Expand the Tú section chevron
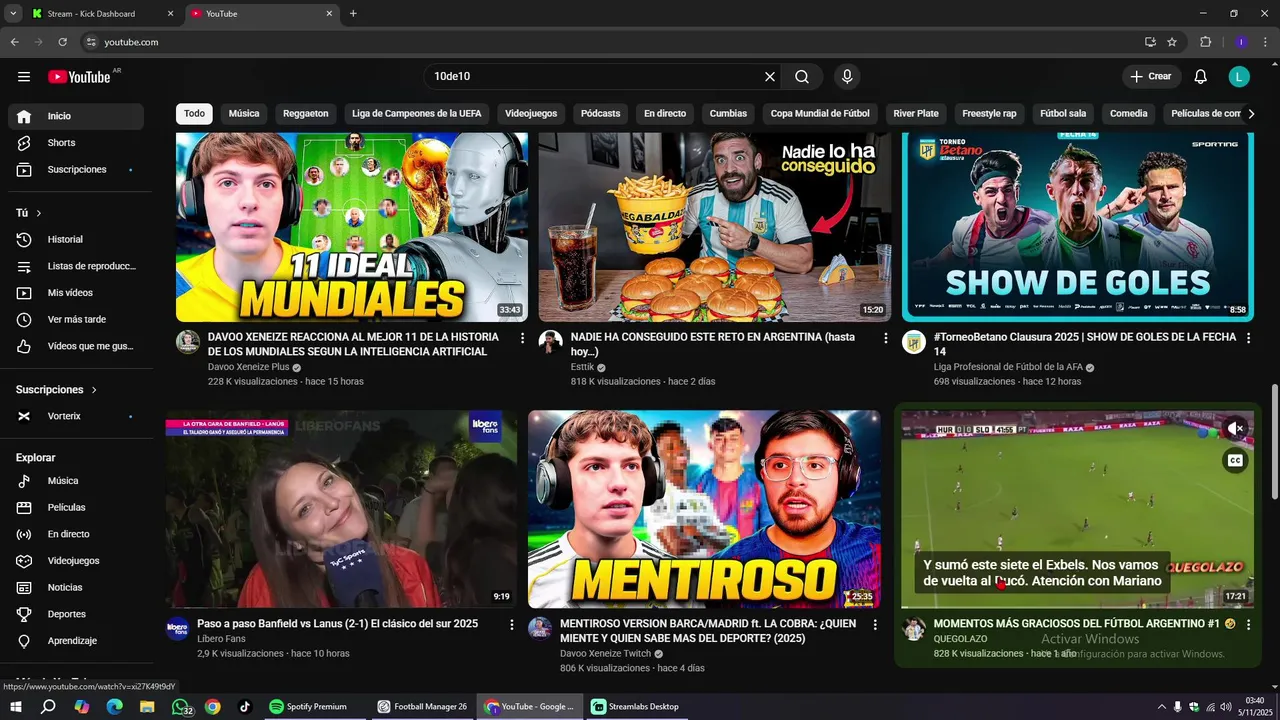1280x720 pixels. [39, 213]
